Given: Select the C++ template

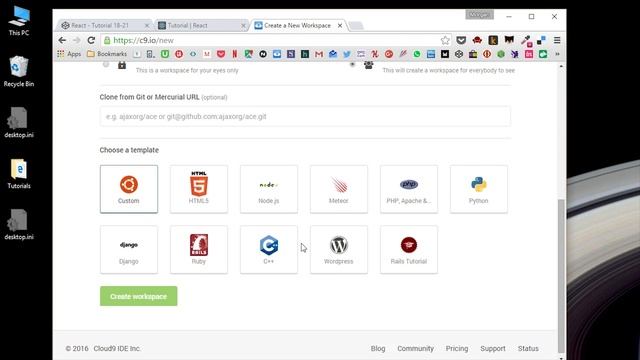Looking at the screenshot, I should [269, 249].
